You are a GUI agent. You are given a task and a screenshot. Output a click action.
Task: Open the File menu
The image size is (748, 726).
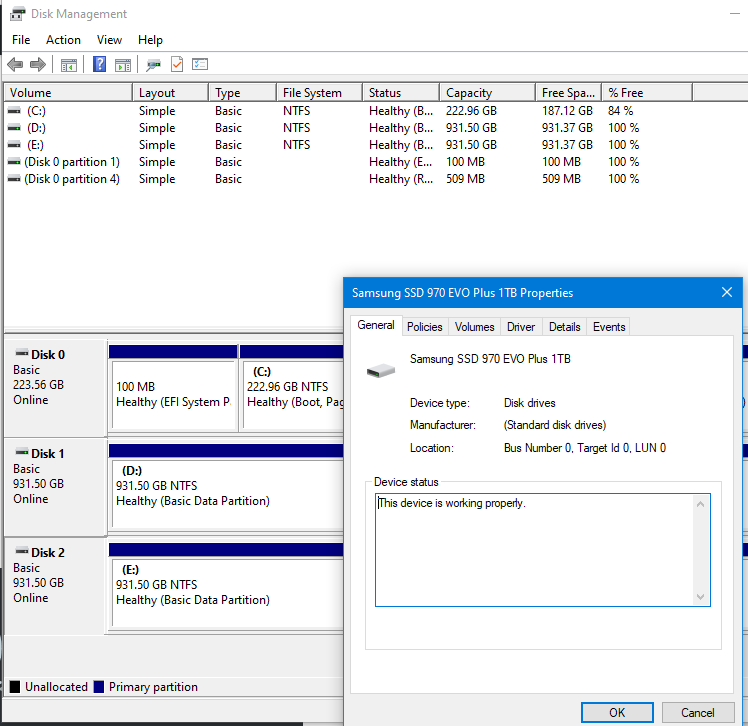tap(21, 40)
